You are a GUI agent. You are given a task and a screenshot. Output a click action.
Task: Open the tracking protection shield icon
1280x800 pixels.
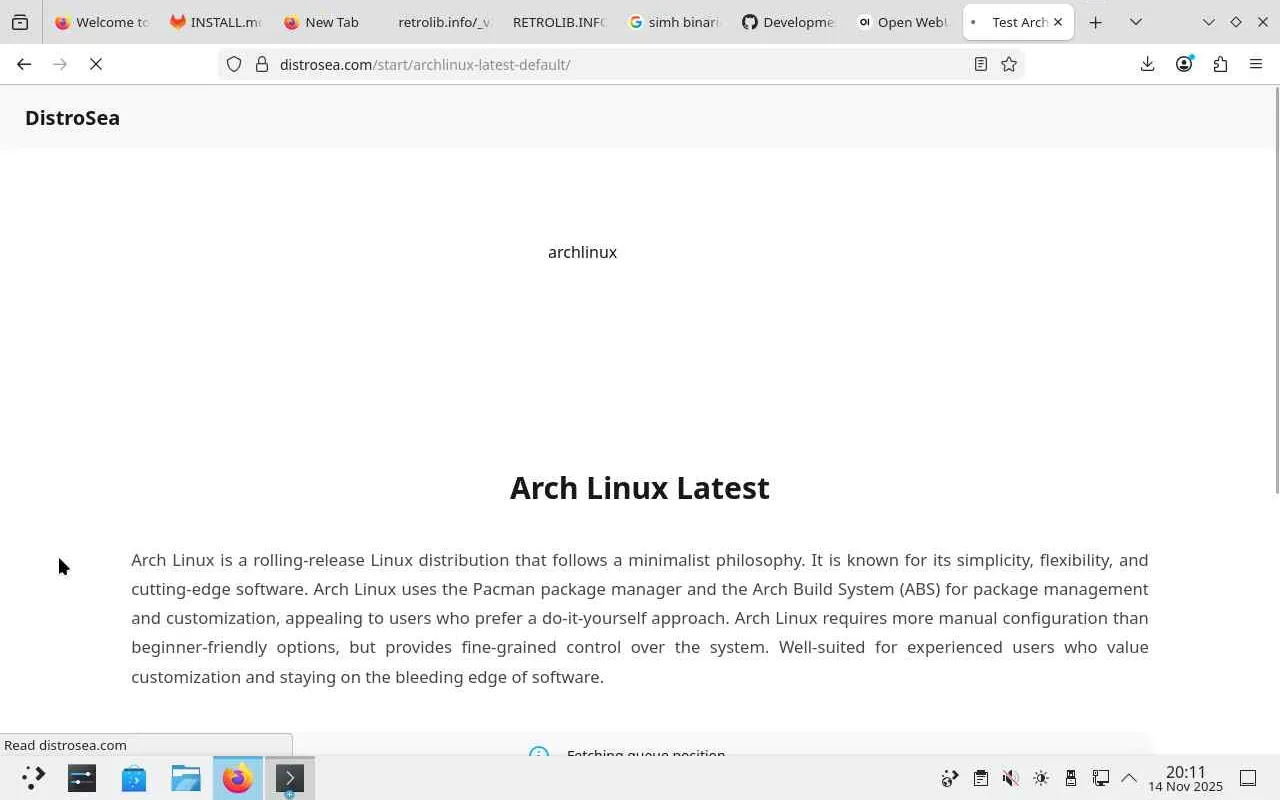point(234,64)
